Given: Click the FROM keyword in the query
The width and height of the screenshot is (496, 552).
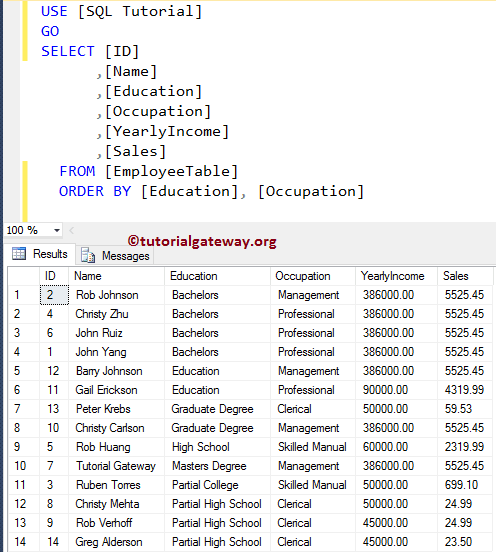Looking at the screenshot, I should click(x=77, y=171).
